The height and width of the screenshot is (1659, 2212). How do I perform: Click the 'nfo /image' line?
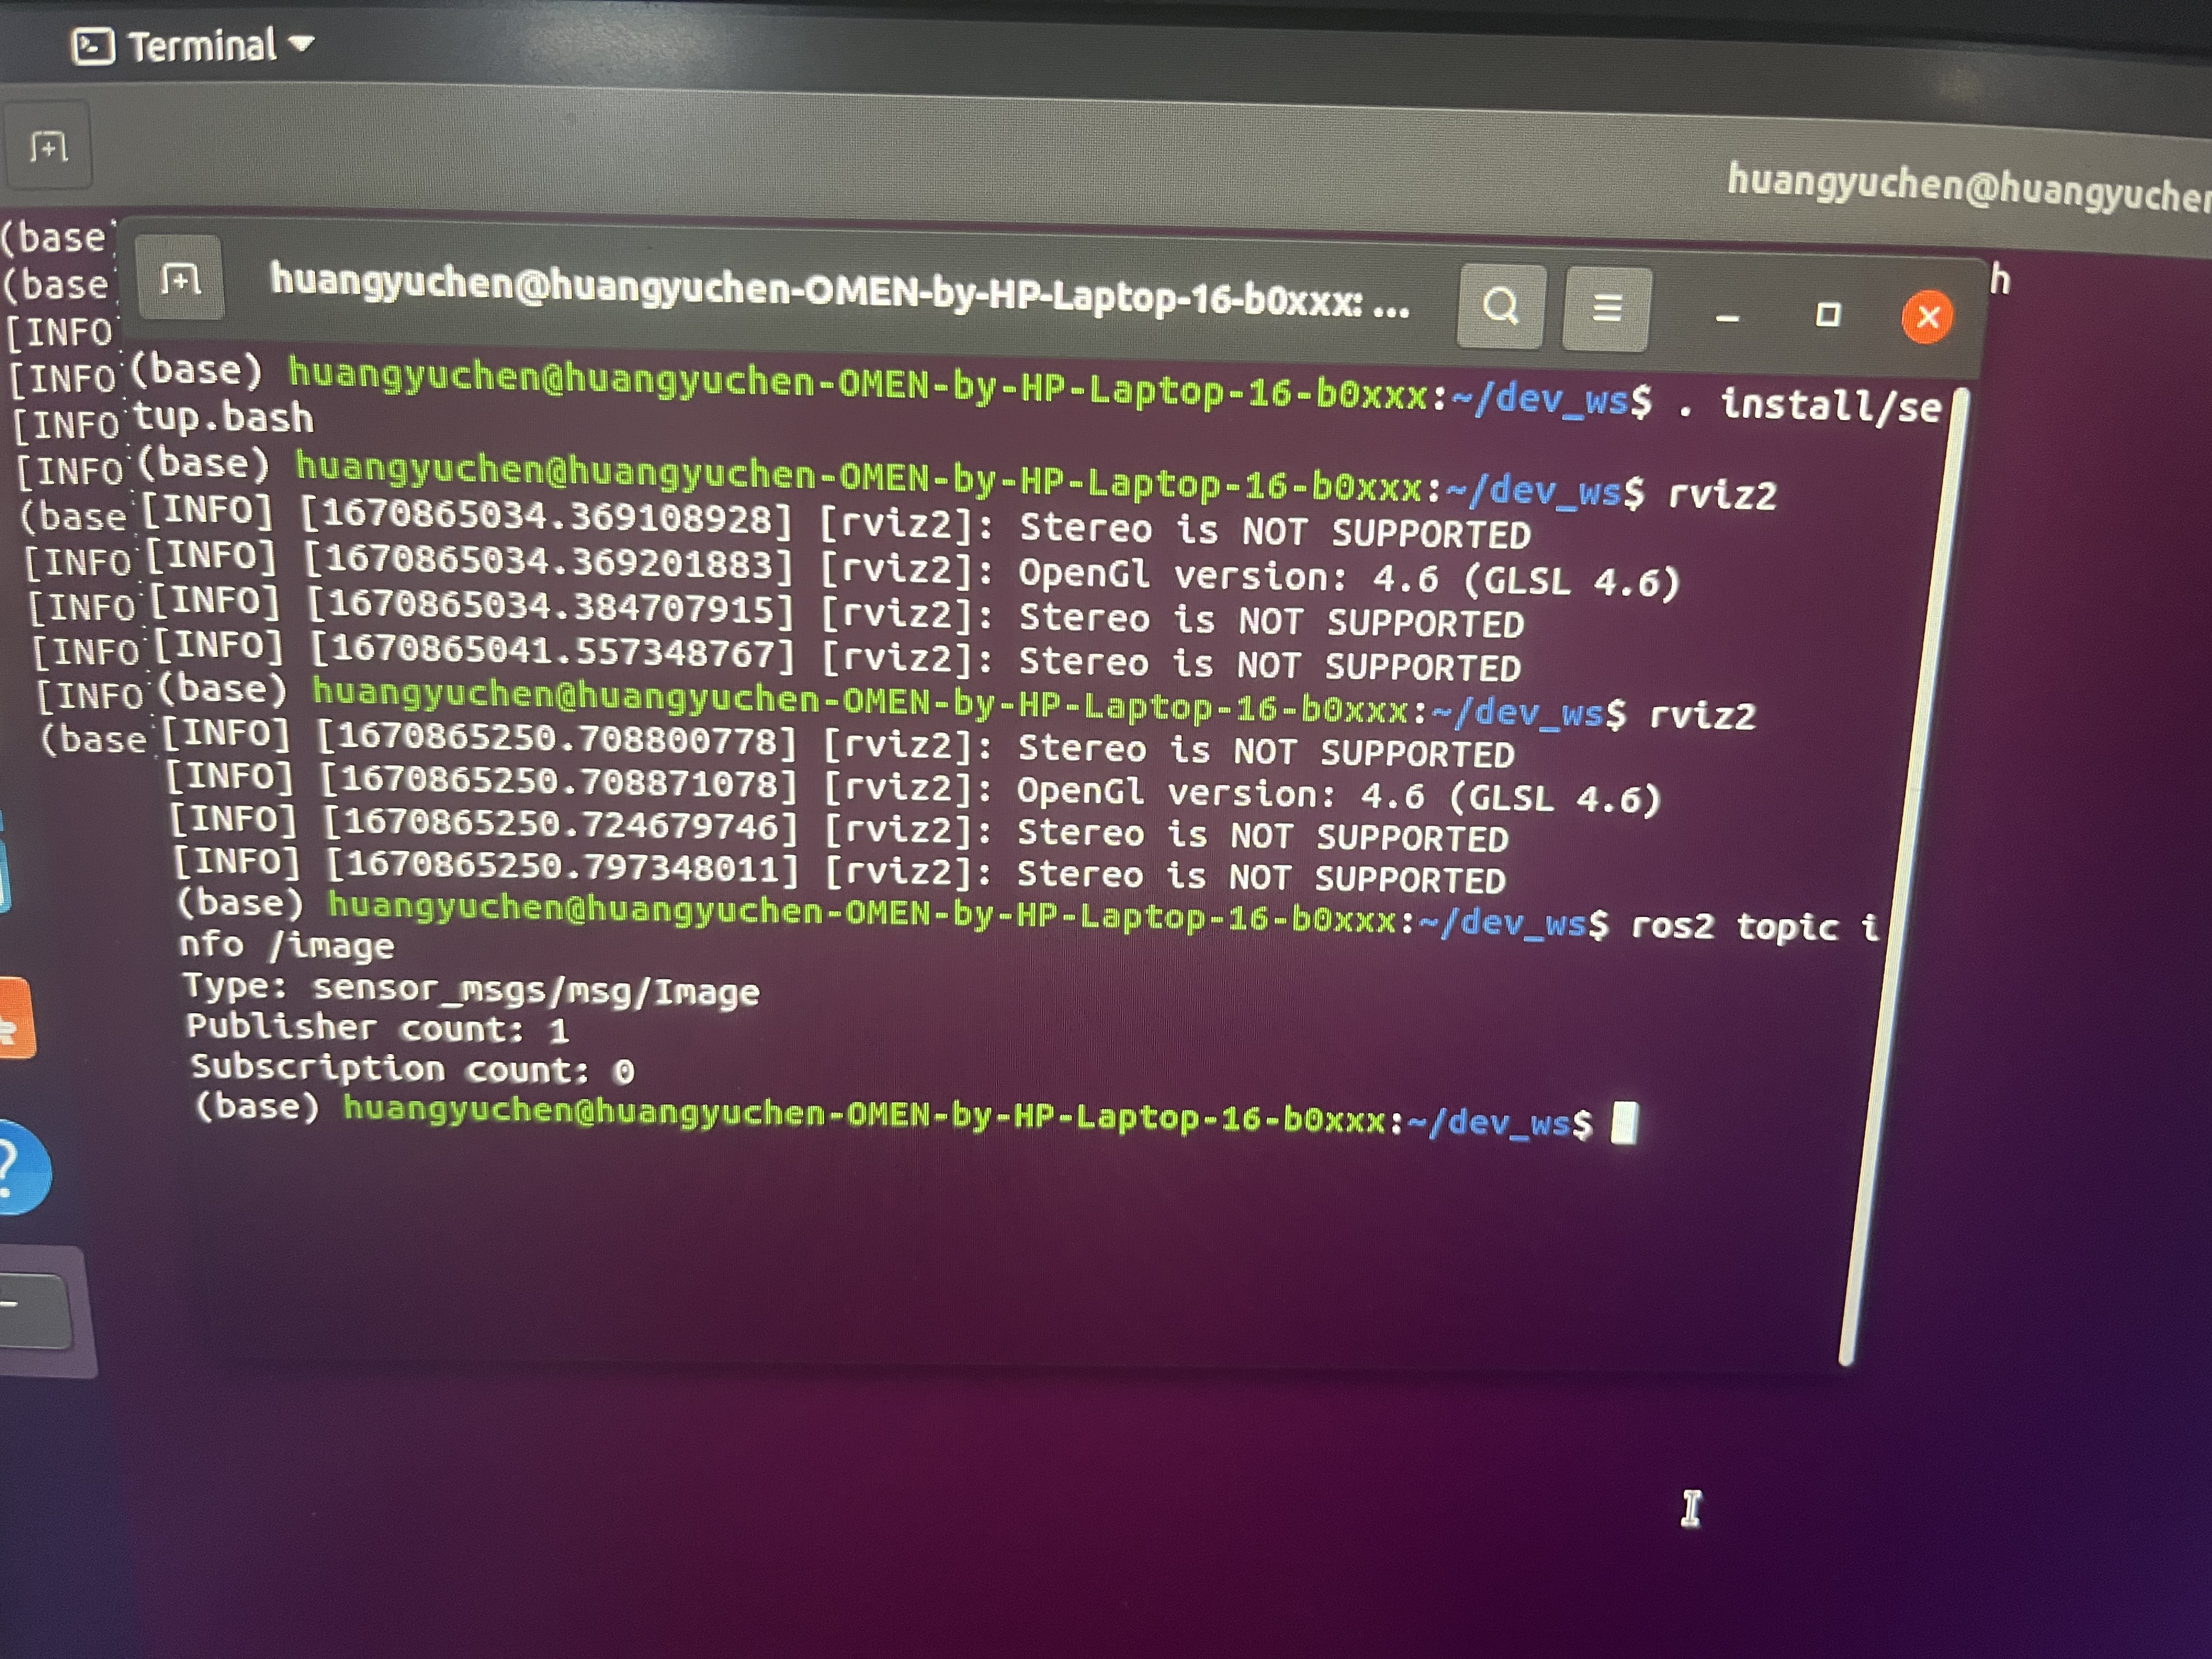286,945
